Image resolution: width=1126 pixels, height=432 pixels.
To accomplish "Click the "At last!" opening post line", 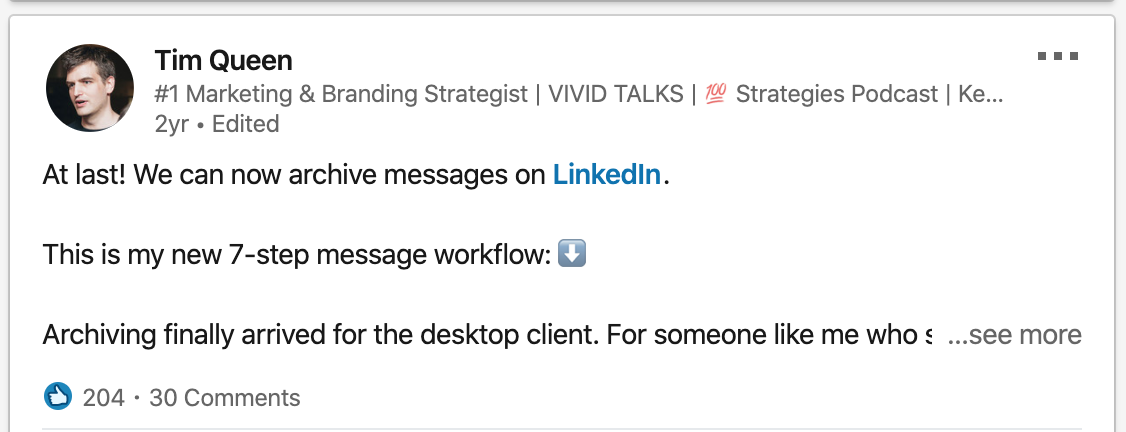I will (83, 175).
